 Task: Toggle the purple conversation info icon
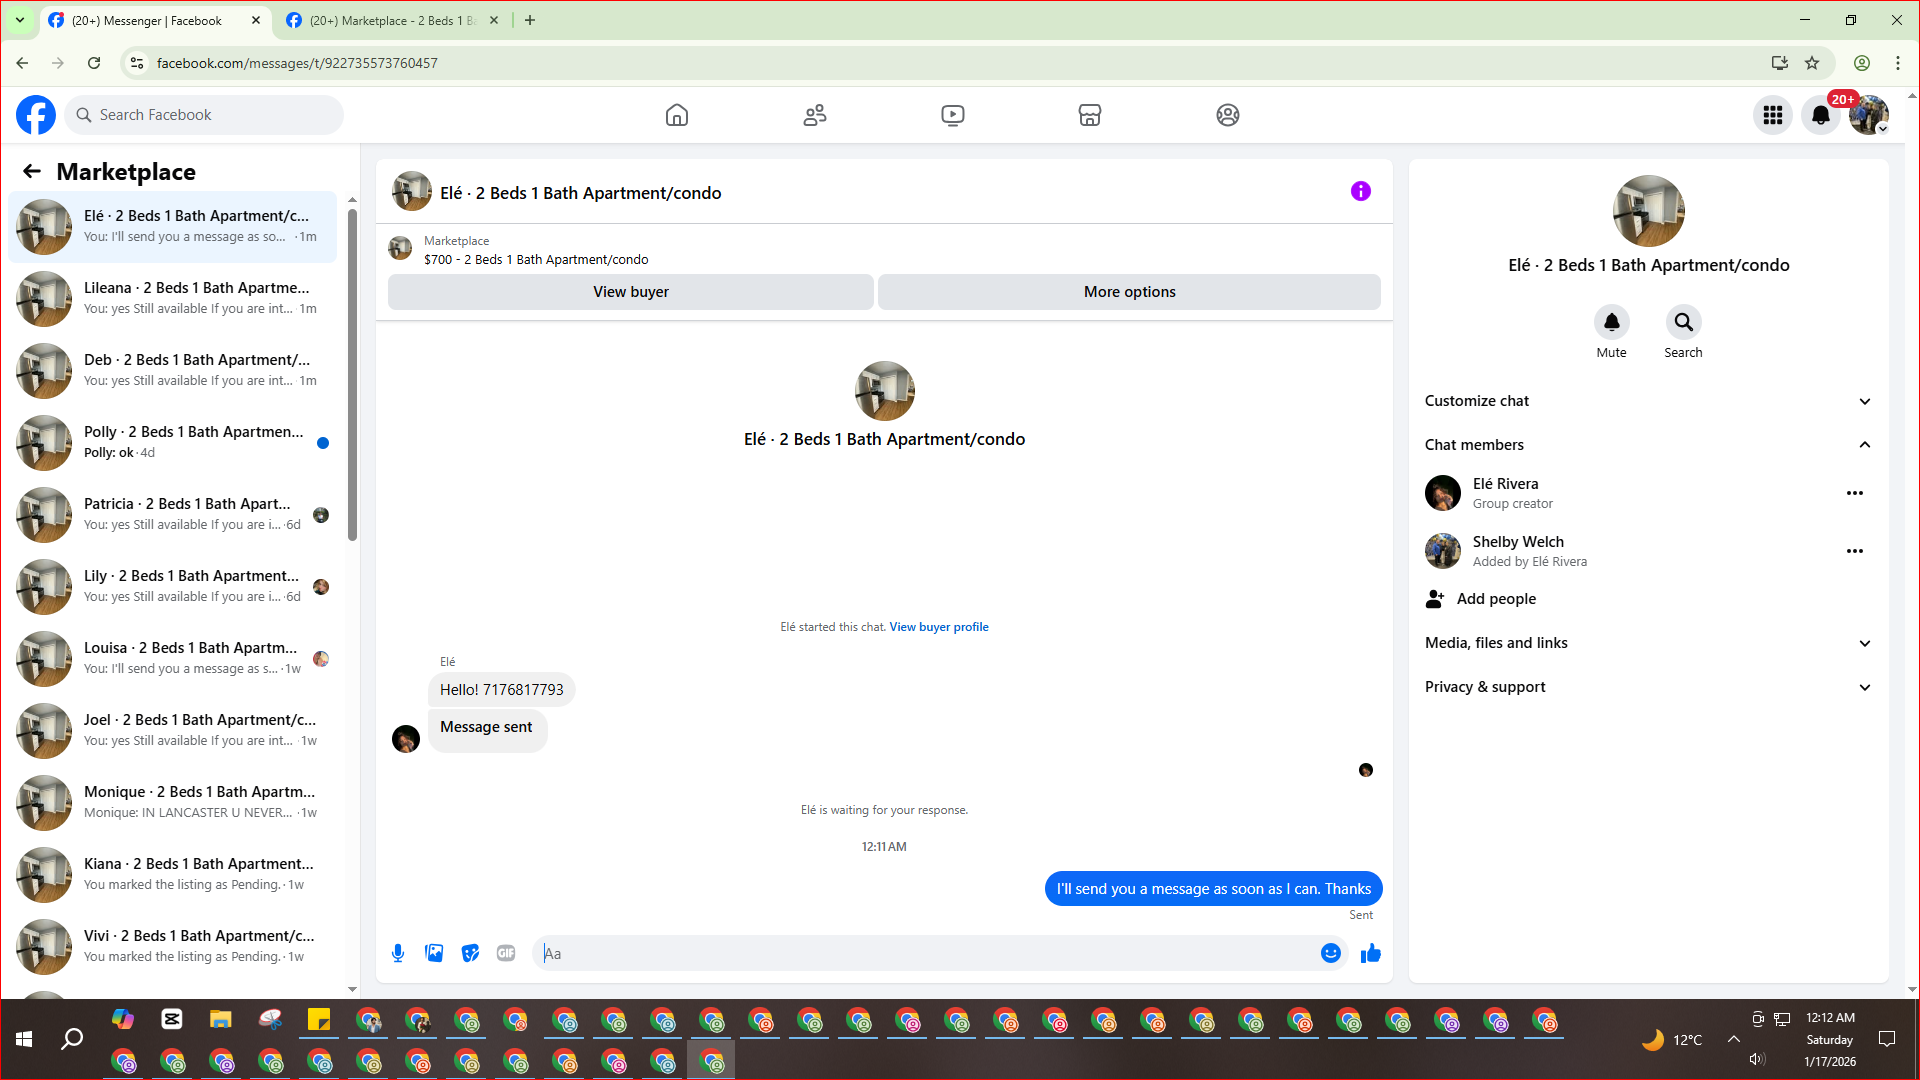point(1361,191)
